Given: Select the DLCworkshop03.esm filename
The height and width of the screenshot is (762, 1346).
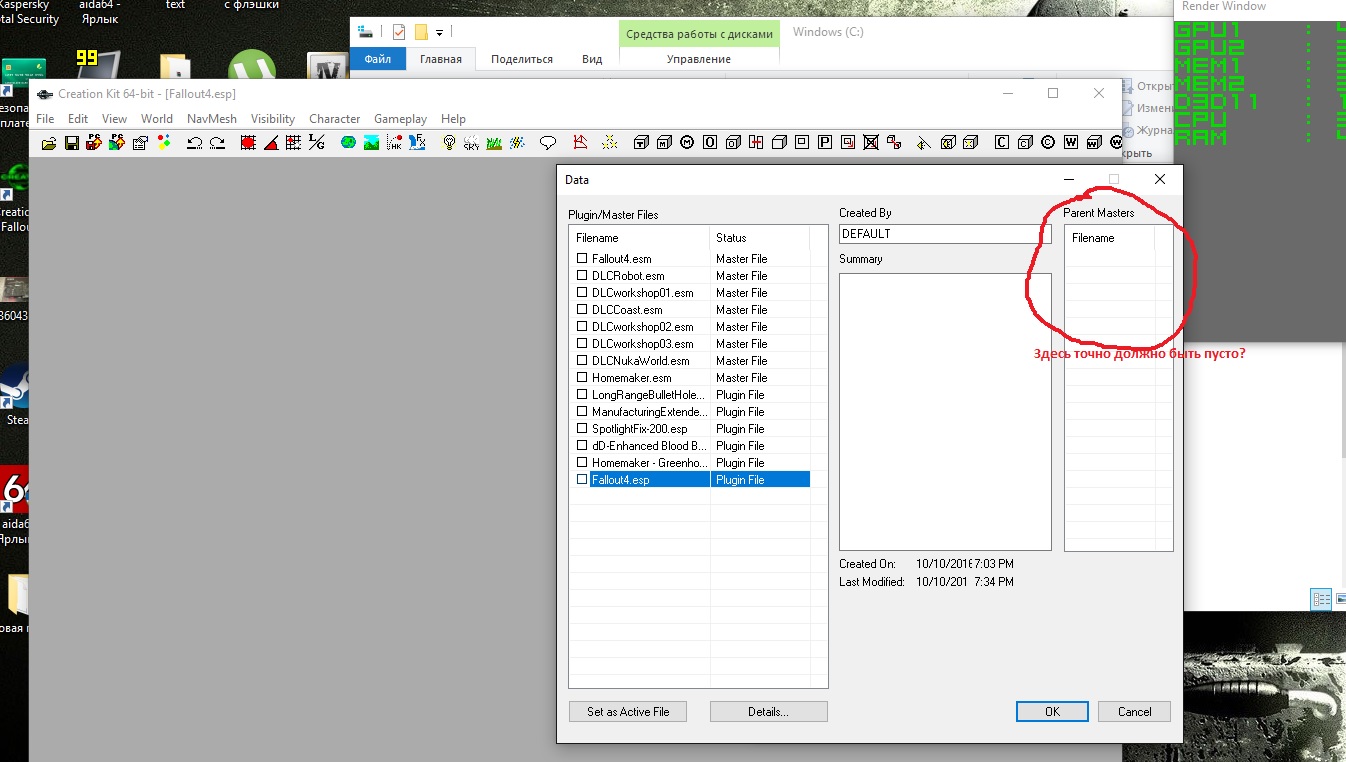Looking at the screenshot, I should (x=642, y=344).
